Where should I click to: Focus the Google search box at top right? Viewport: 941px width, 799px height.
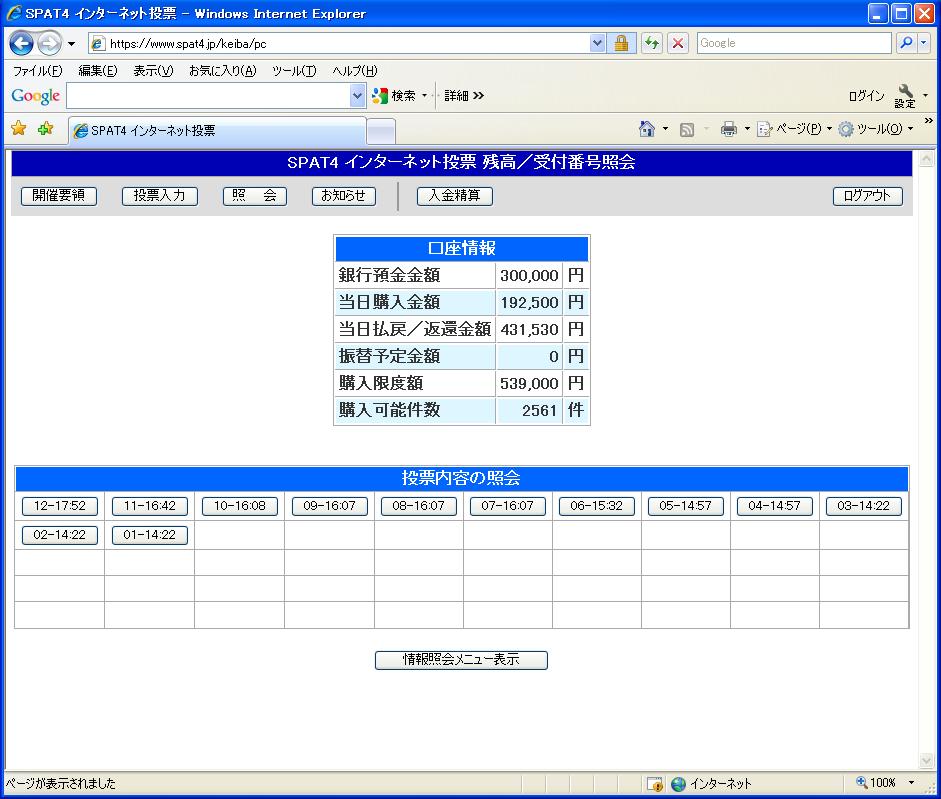click(793, 43)
